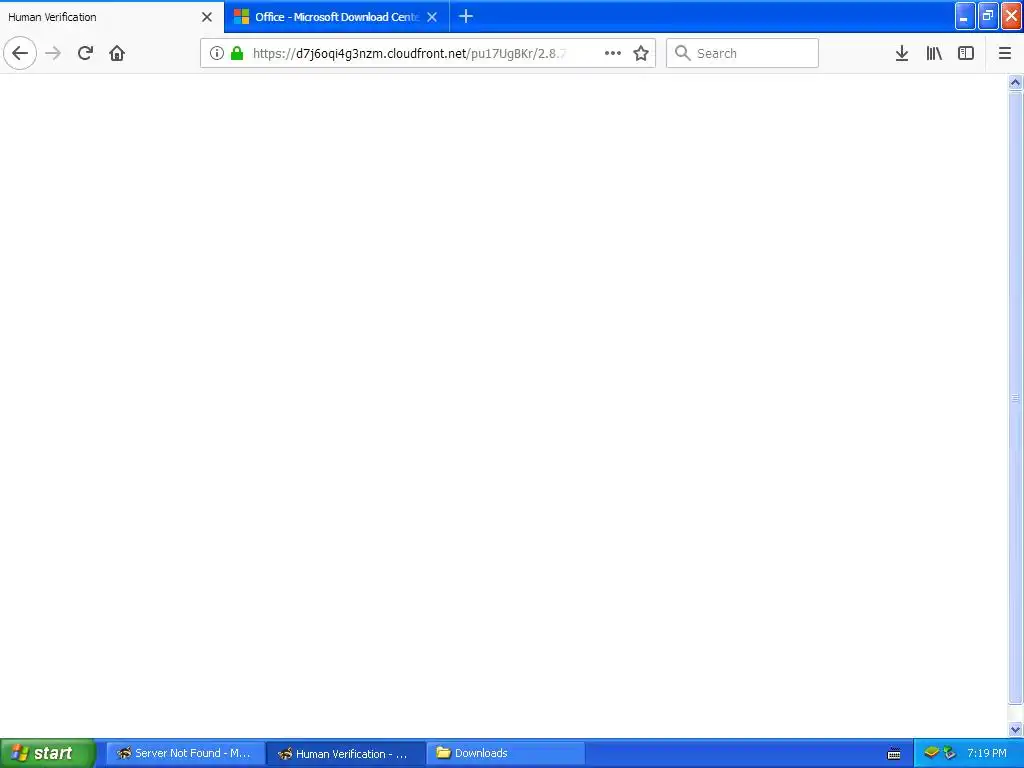Open the Firefox hamburger menu
This screenshot has width=1024, height=768.
(1005, 53)
